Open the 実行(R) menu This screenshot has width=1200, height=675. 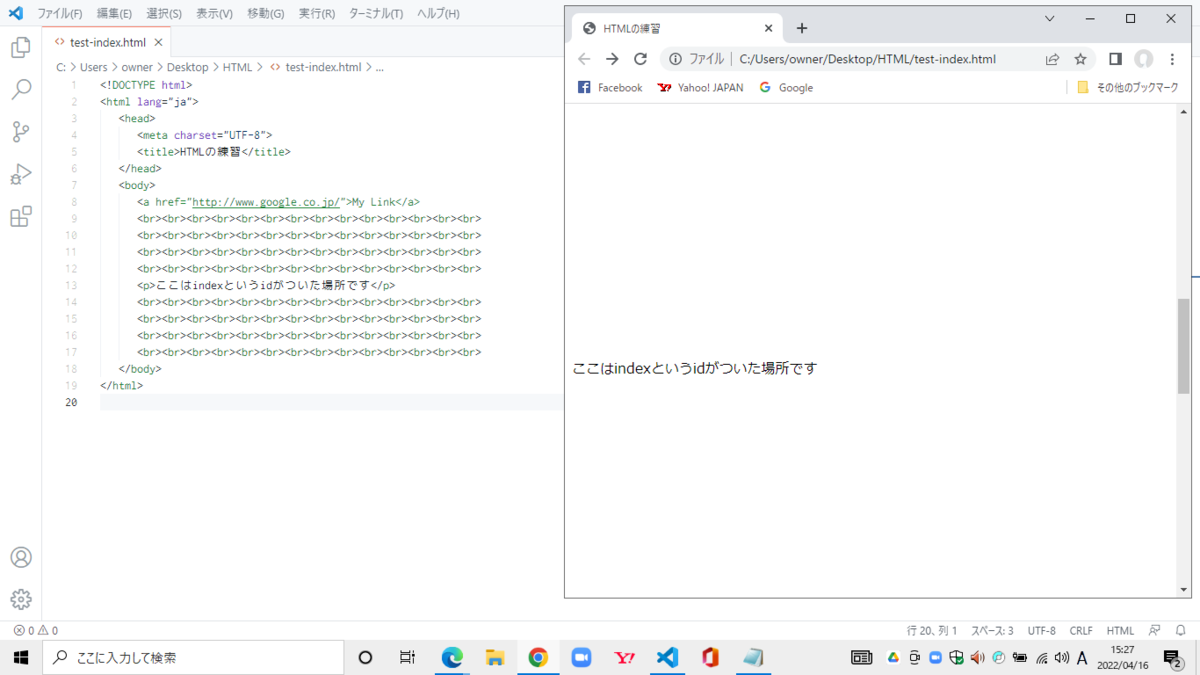pyautogui.click(x=316, y=14)
